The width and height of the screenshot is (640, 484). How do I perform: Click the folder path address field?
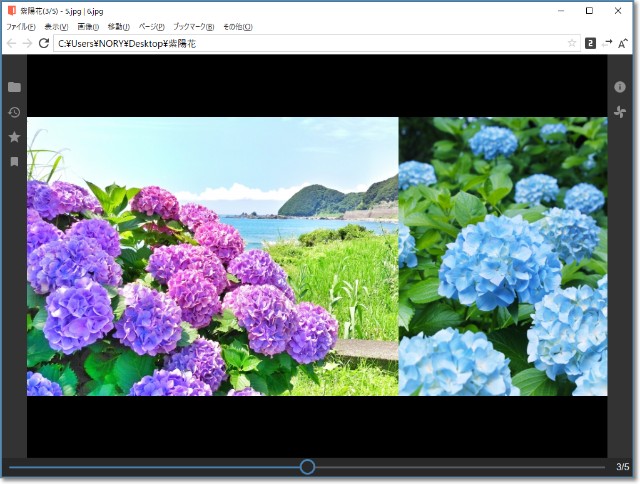300,44
